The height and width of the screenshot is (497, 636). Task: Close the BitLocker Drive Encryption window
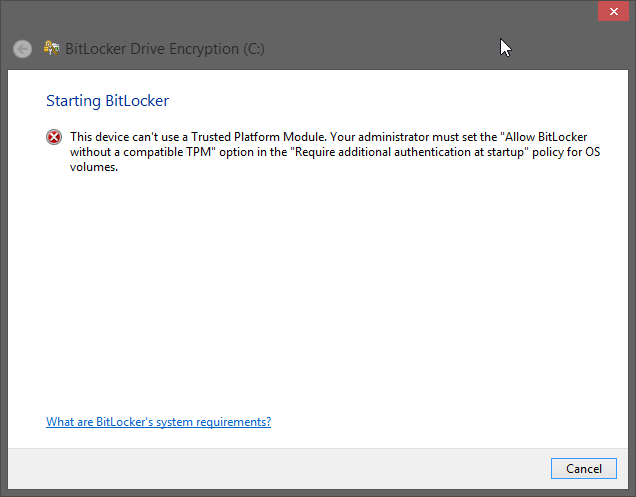pos(612,12)
